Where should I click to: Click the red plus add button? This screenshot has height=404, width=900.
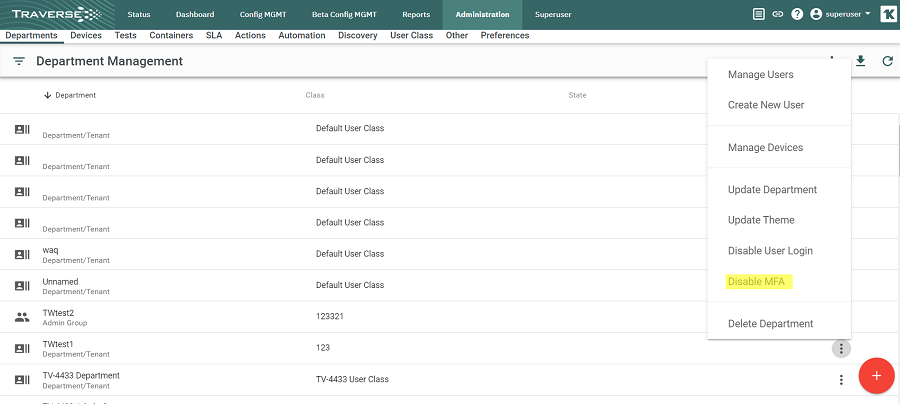click(x=876, y=376)
